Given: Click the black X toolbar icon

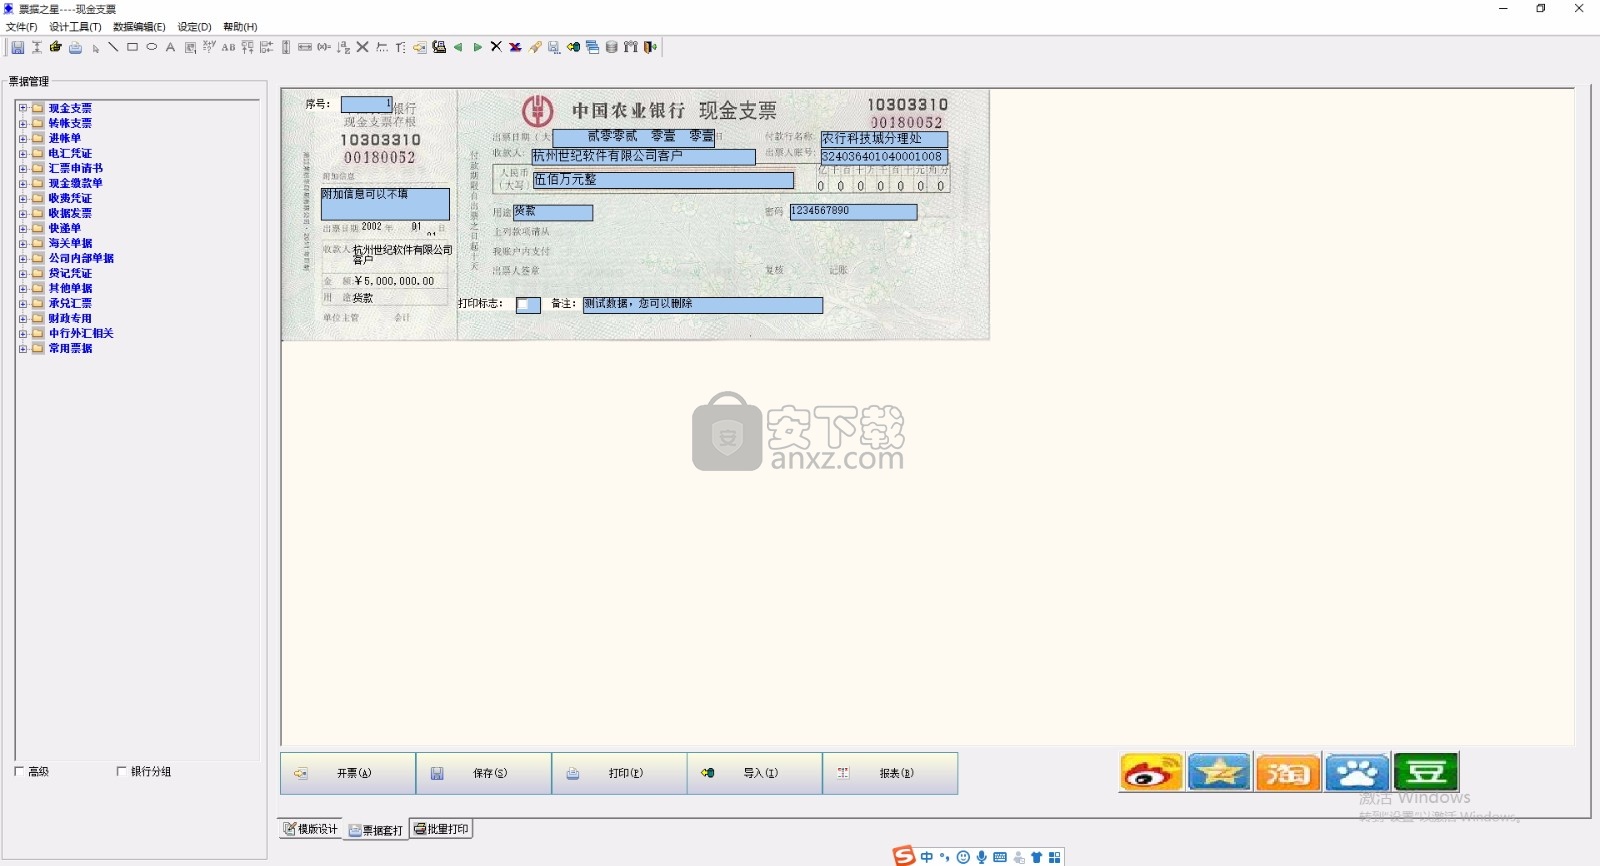Looking at the screenshot, I should [x=496, y=47].
